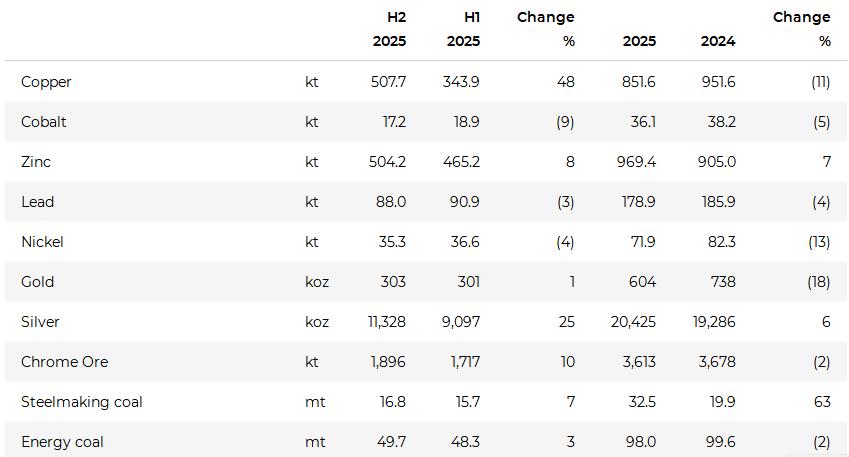
Task: Click the koz unit in the Gold row
Action: (x=317, y=282)
